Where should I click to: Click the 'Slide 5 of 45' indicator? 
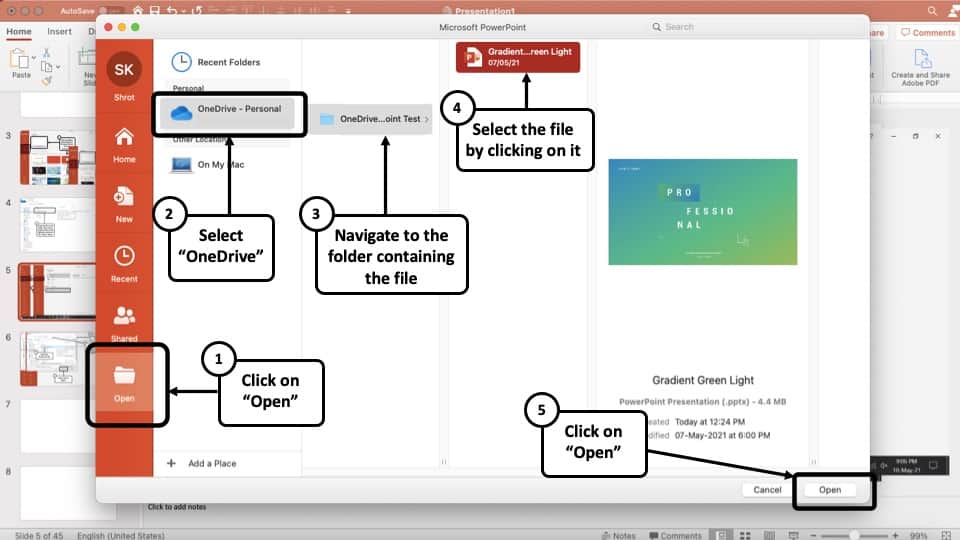(x=39, y=536)
